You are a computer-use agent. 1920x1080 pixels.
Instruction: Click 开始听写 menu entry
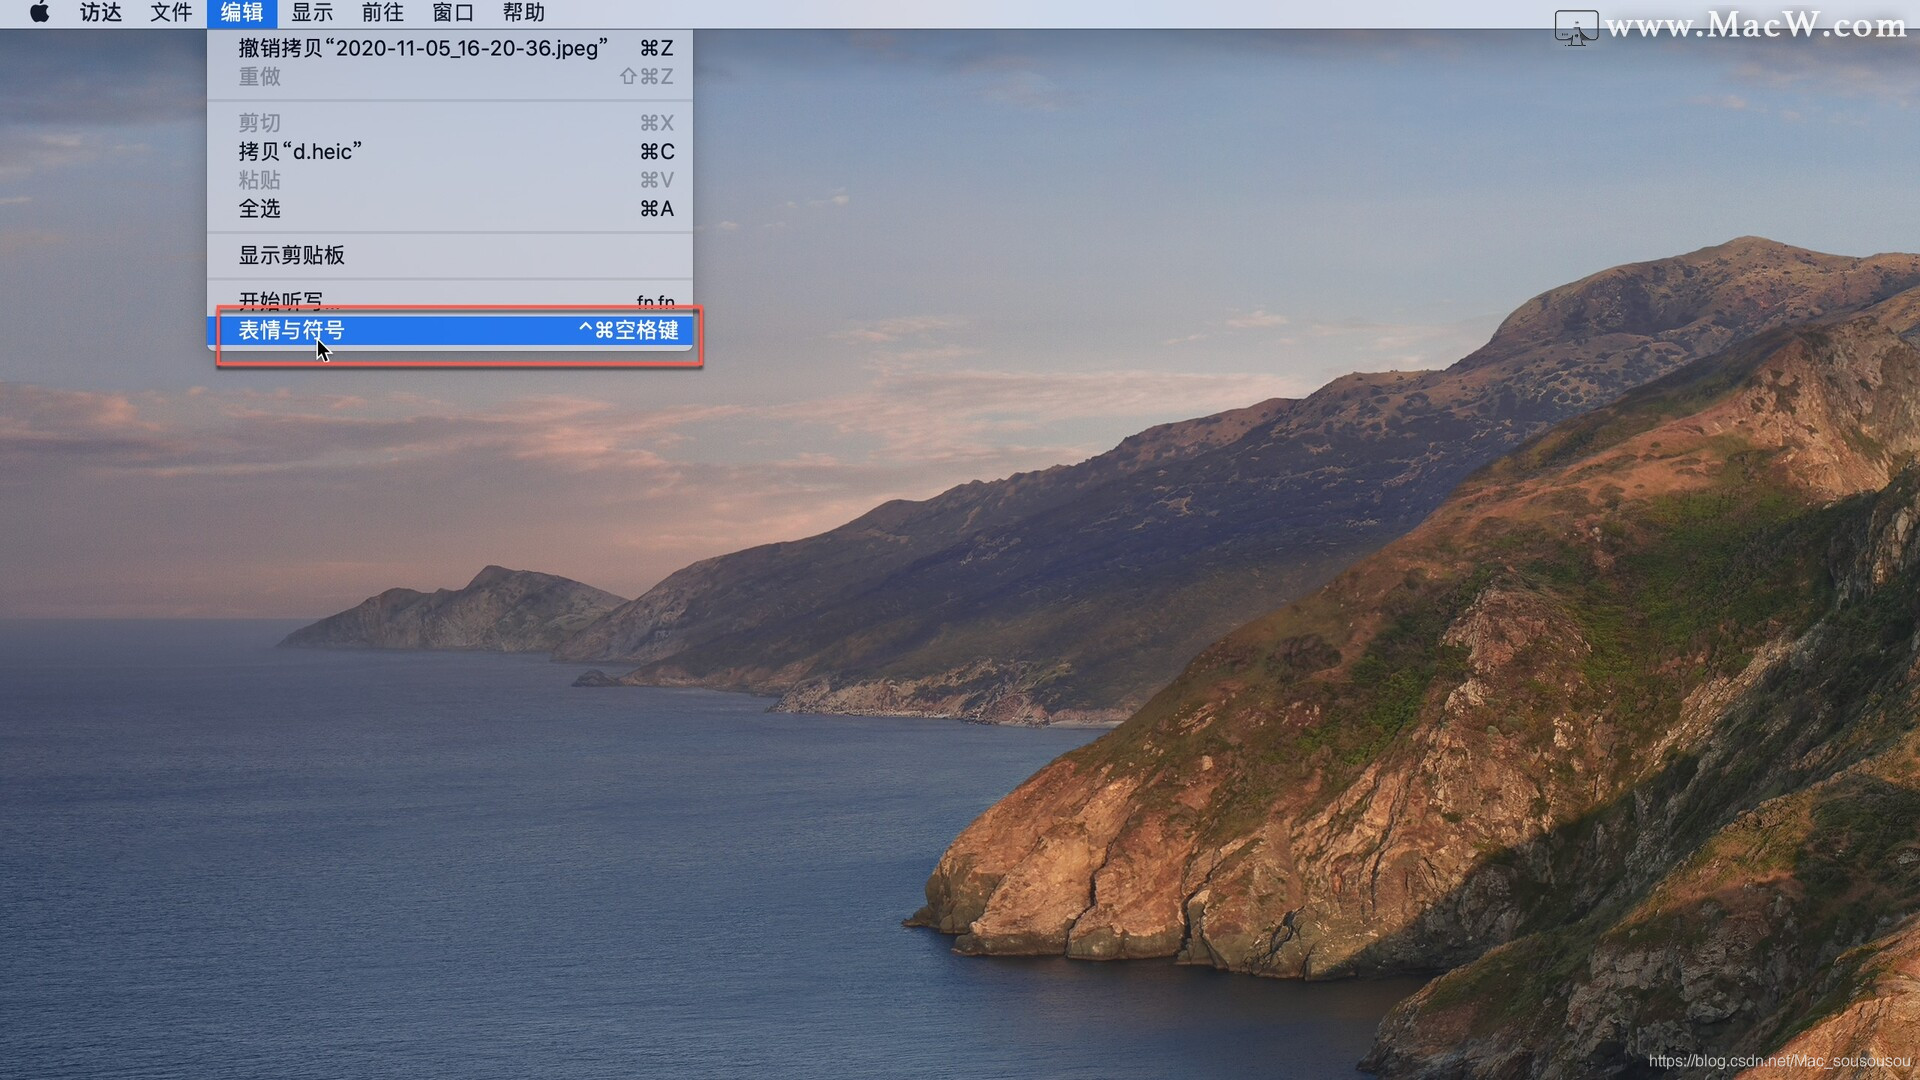[282, 298]
